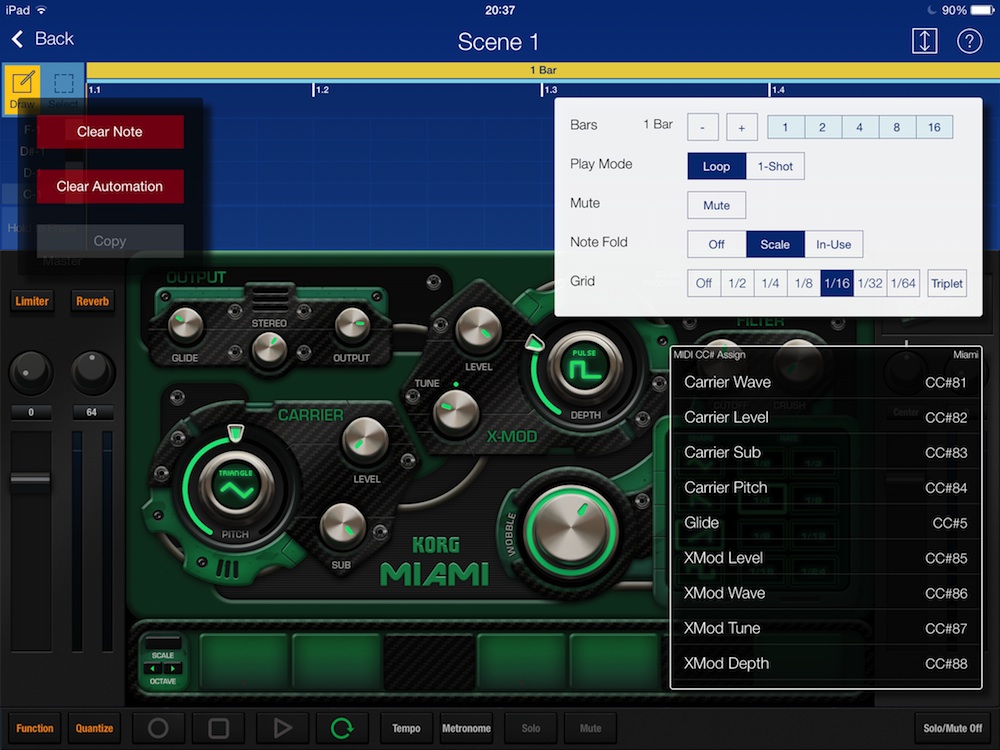Set Grid to 1/32
1000x750 pixels.
click(870, 283)
